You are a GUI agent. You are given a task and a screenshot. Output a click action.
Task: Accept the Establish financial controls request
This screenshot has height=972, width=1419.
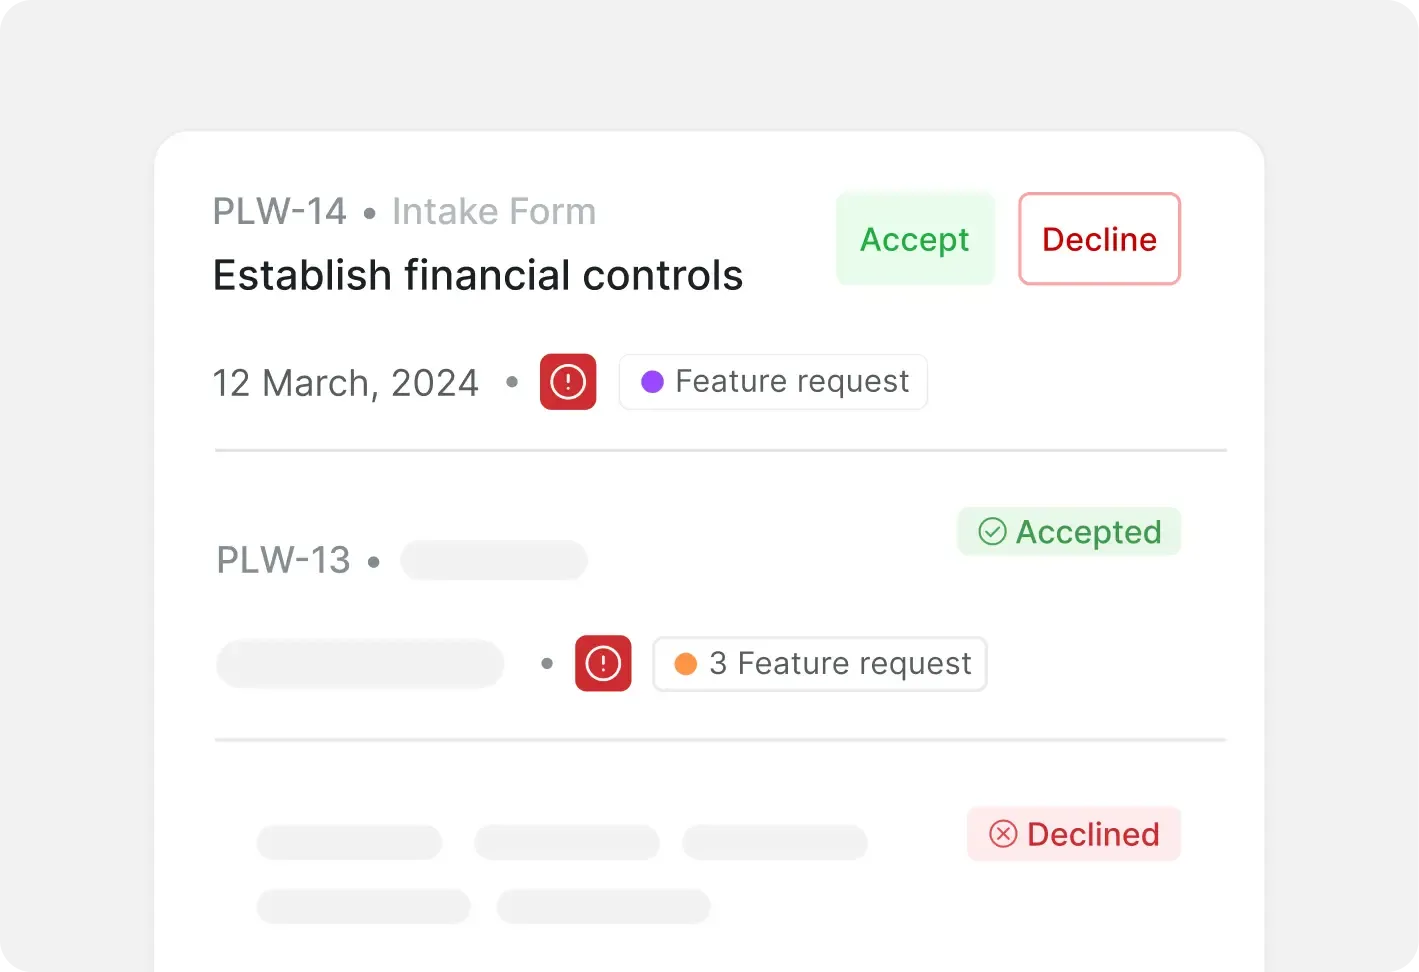pyautogui.click(x=914, y=239)
